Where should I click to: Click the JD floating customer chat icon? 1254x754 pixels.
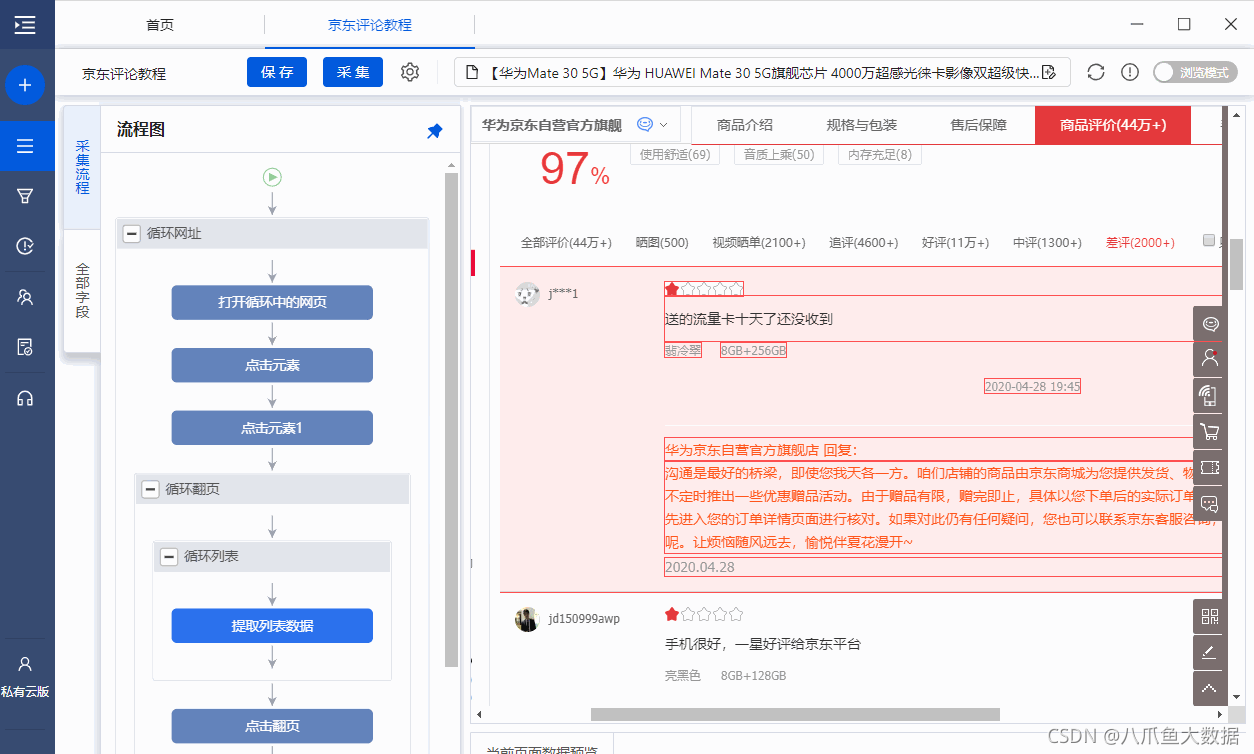[x=1210, y=323]
